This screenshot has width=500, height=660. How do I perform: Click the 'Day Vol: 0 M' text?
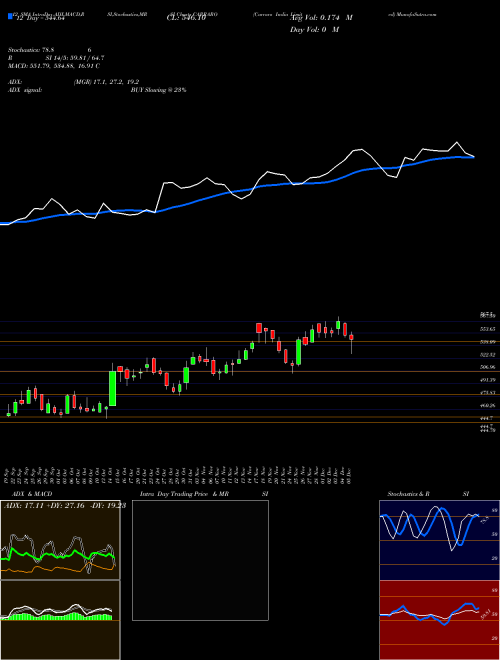314,30
